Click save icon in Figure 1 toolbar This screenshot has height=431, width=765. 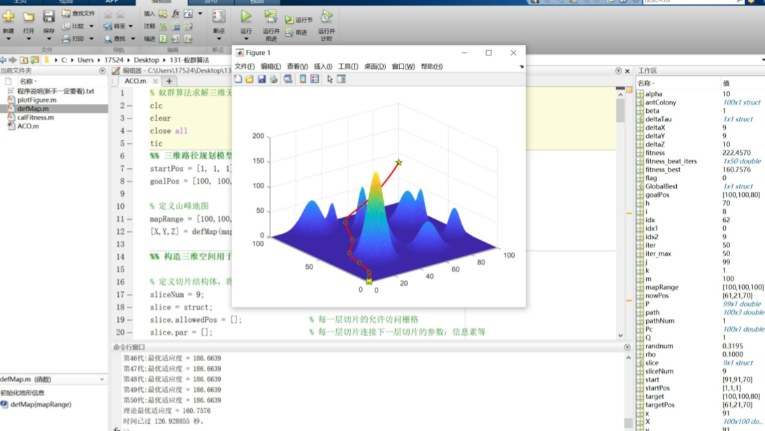[x=262, y=79]
